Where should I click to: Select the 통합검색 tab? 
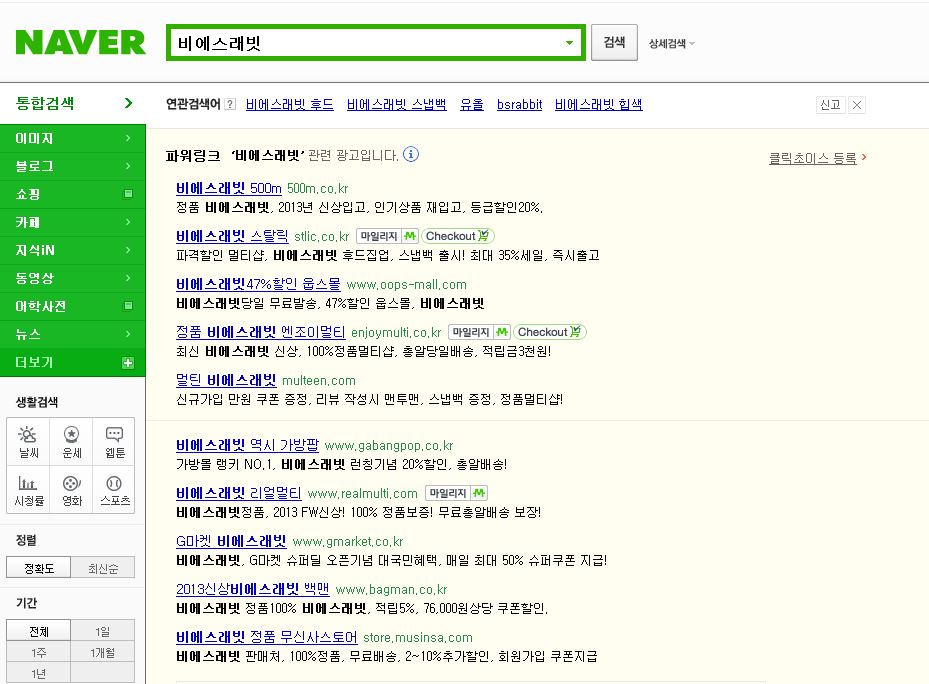coord(73,103)
